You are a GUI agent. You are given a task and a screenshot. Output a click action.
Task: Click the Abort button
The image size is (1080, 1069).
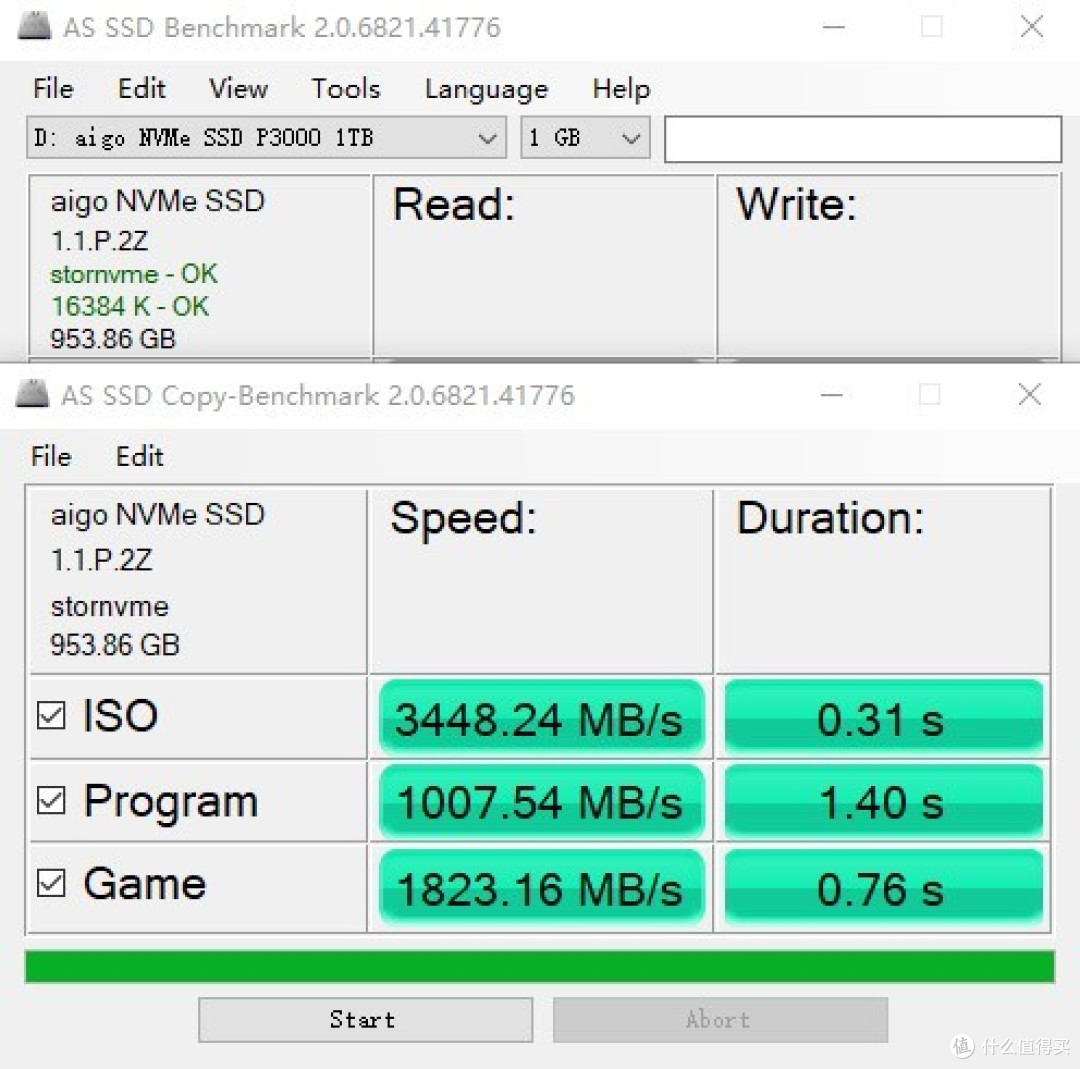720,1019
